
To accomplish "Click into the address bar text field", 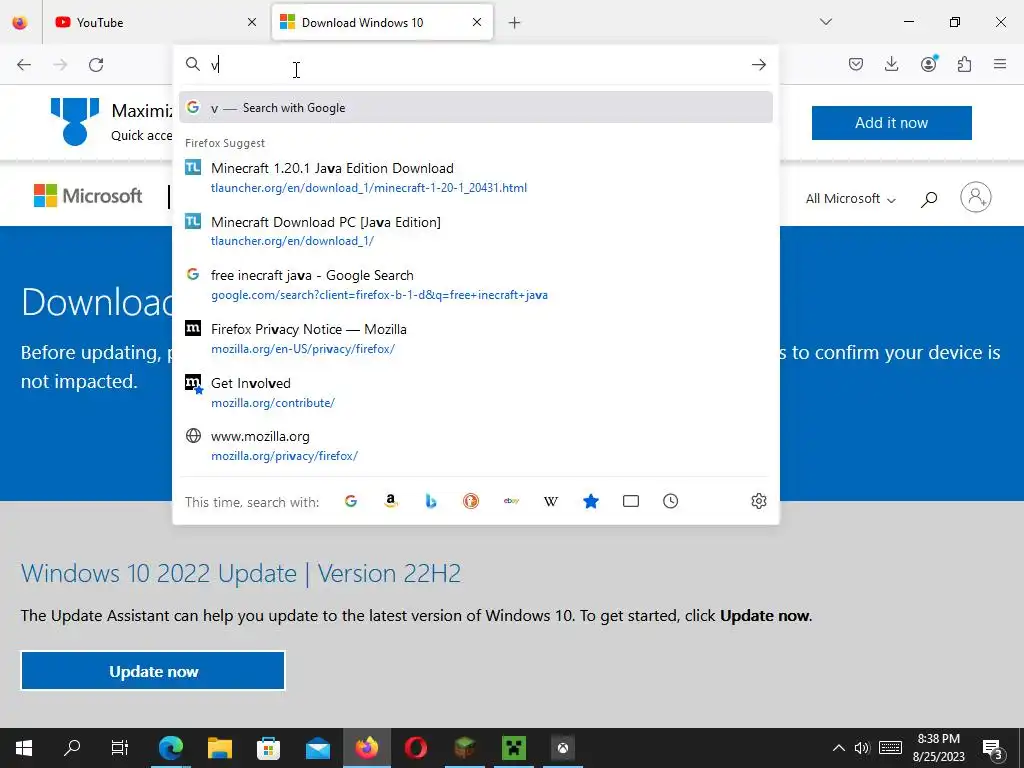I will pos(477,65).
